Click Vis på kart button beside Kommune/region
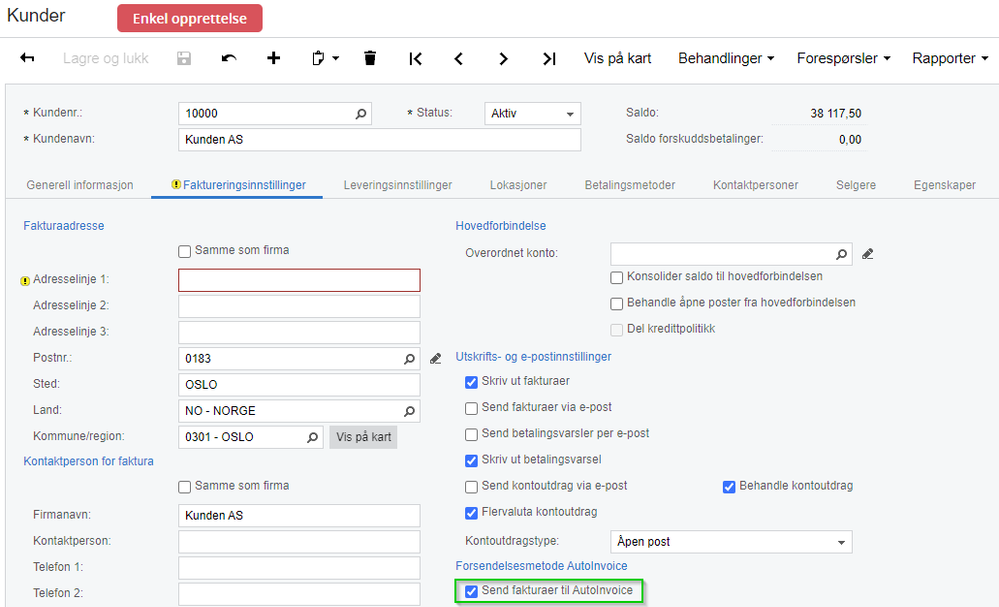 coord(363,437)
